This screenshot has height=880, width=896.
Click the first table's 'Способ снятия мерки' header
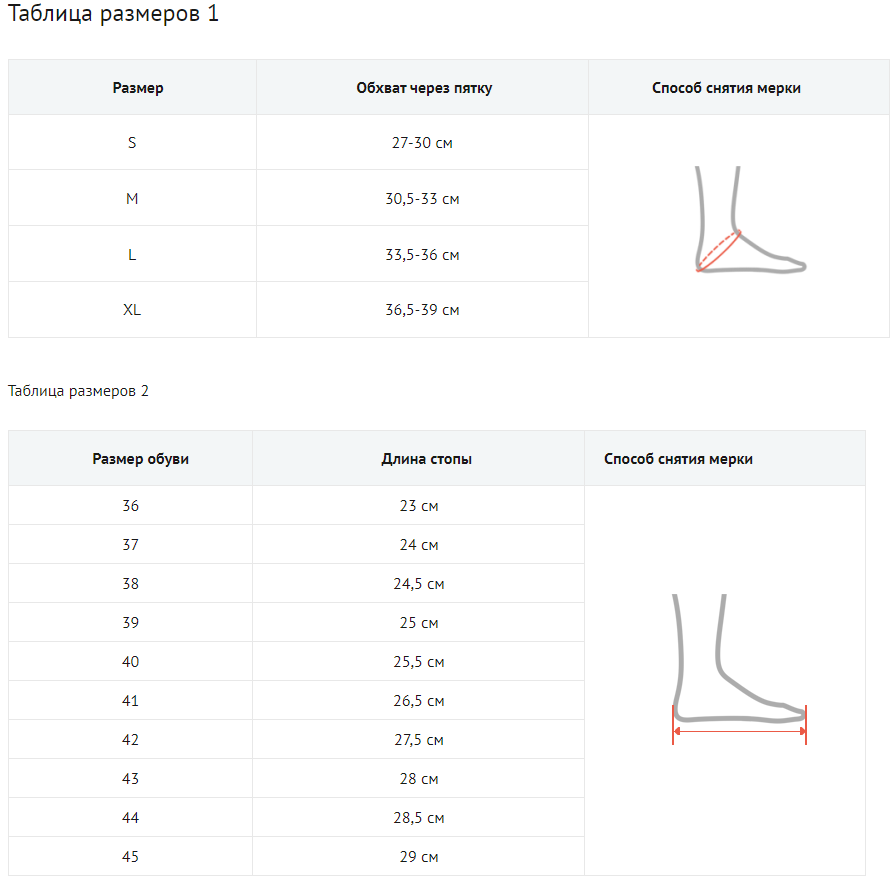pos(726,88)
